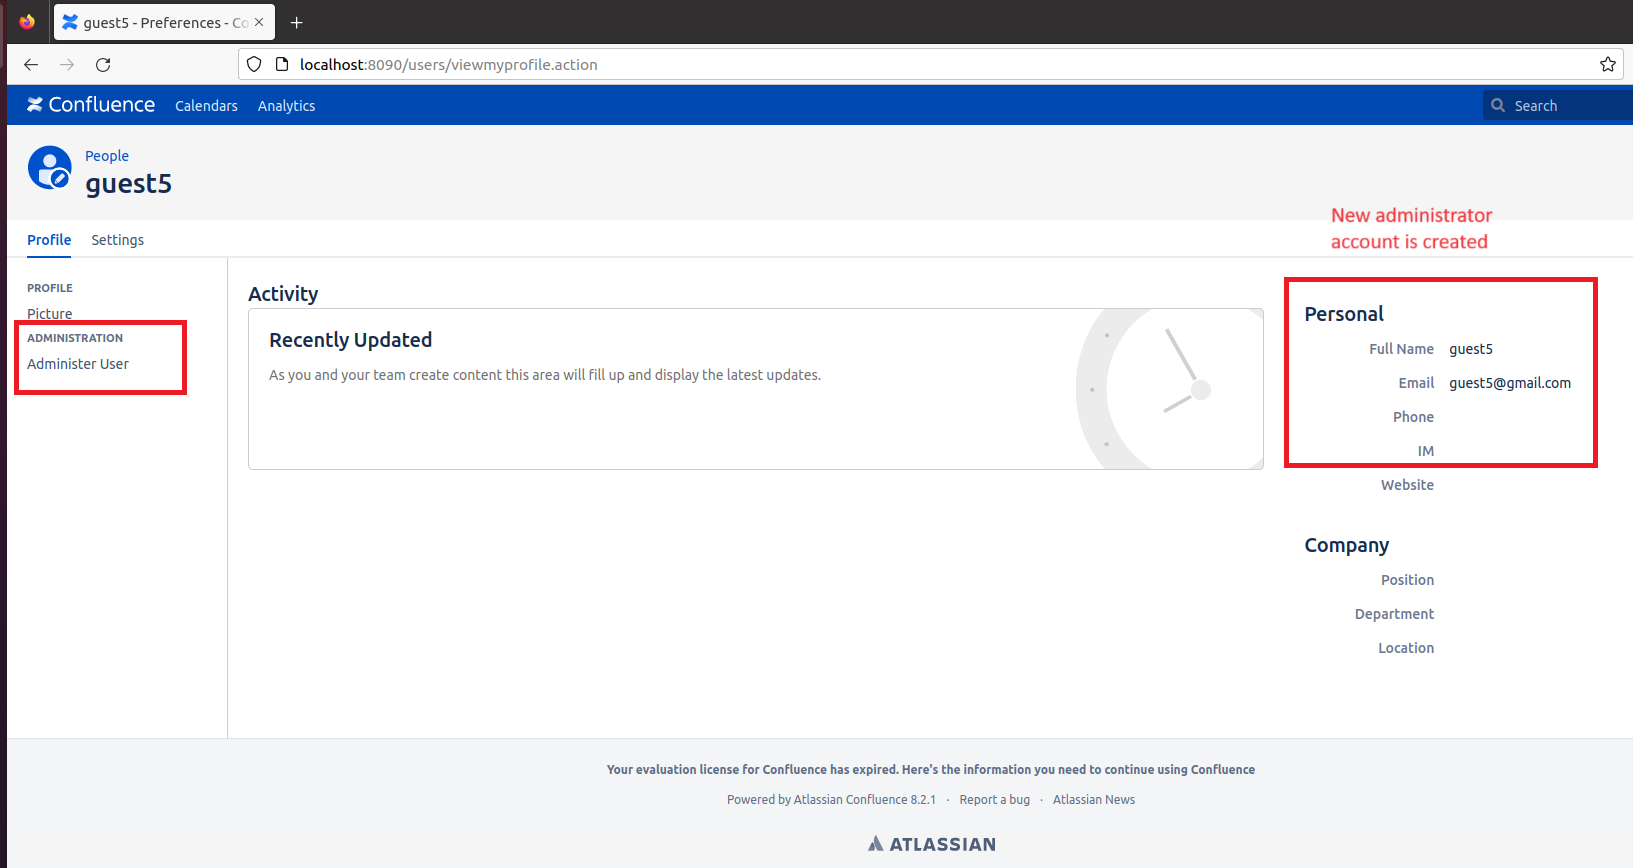Click the Recently Updated heading
This screenshot has width=1633, height=868.
click(350, 340)
